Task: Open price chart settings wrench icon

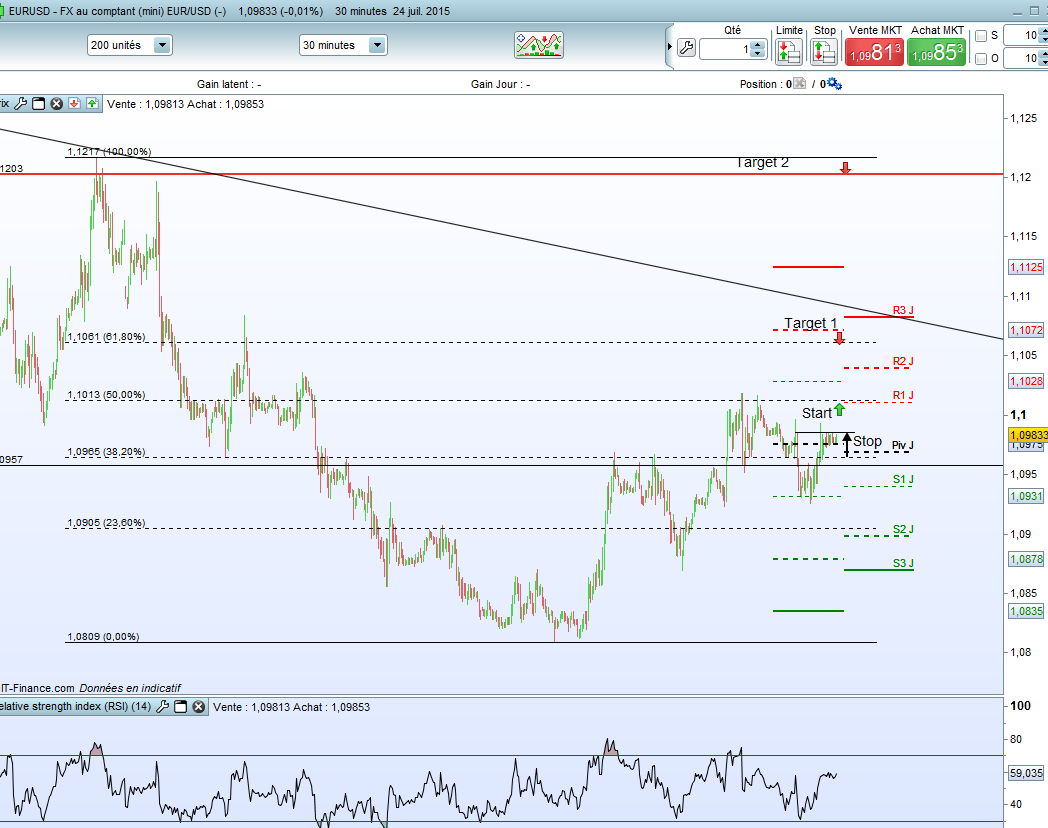Action: [x=21, y=104]
